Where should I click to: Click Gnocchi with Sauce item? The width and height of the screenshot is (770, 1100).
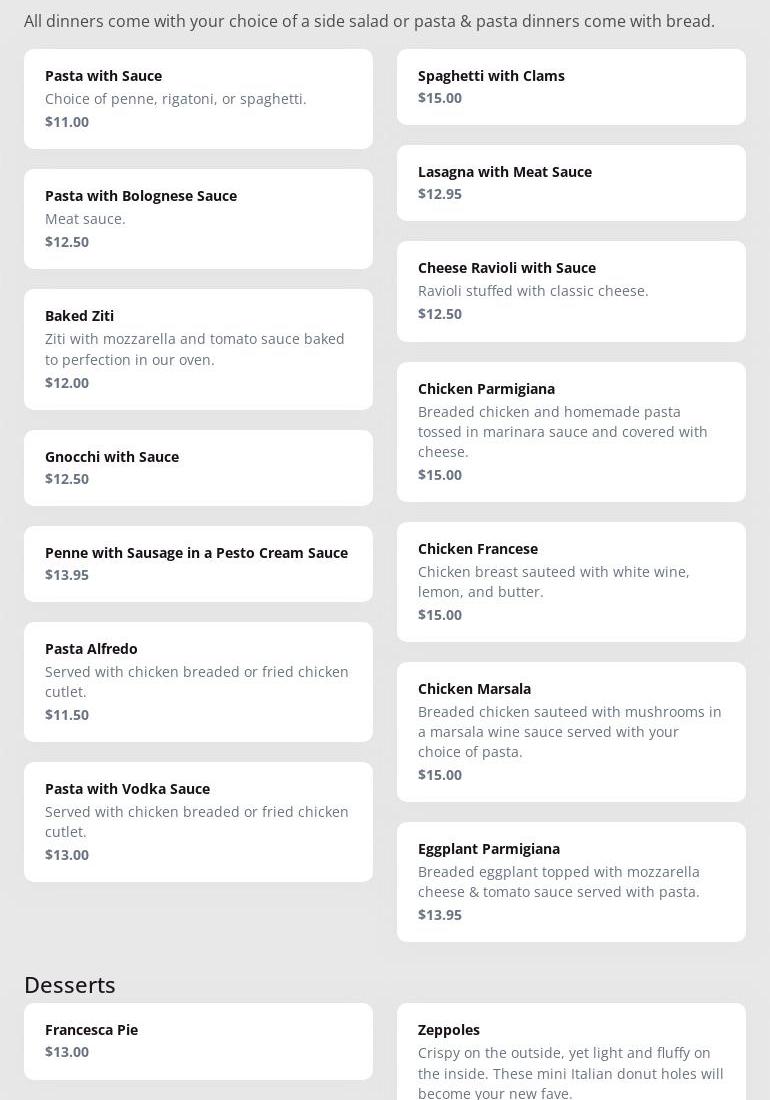tap(198, 467)
